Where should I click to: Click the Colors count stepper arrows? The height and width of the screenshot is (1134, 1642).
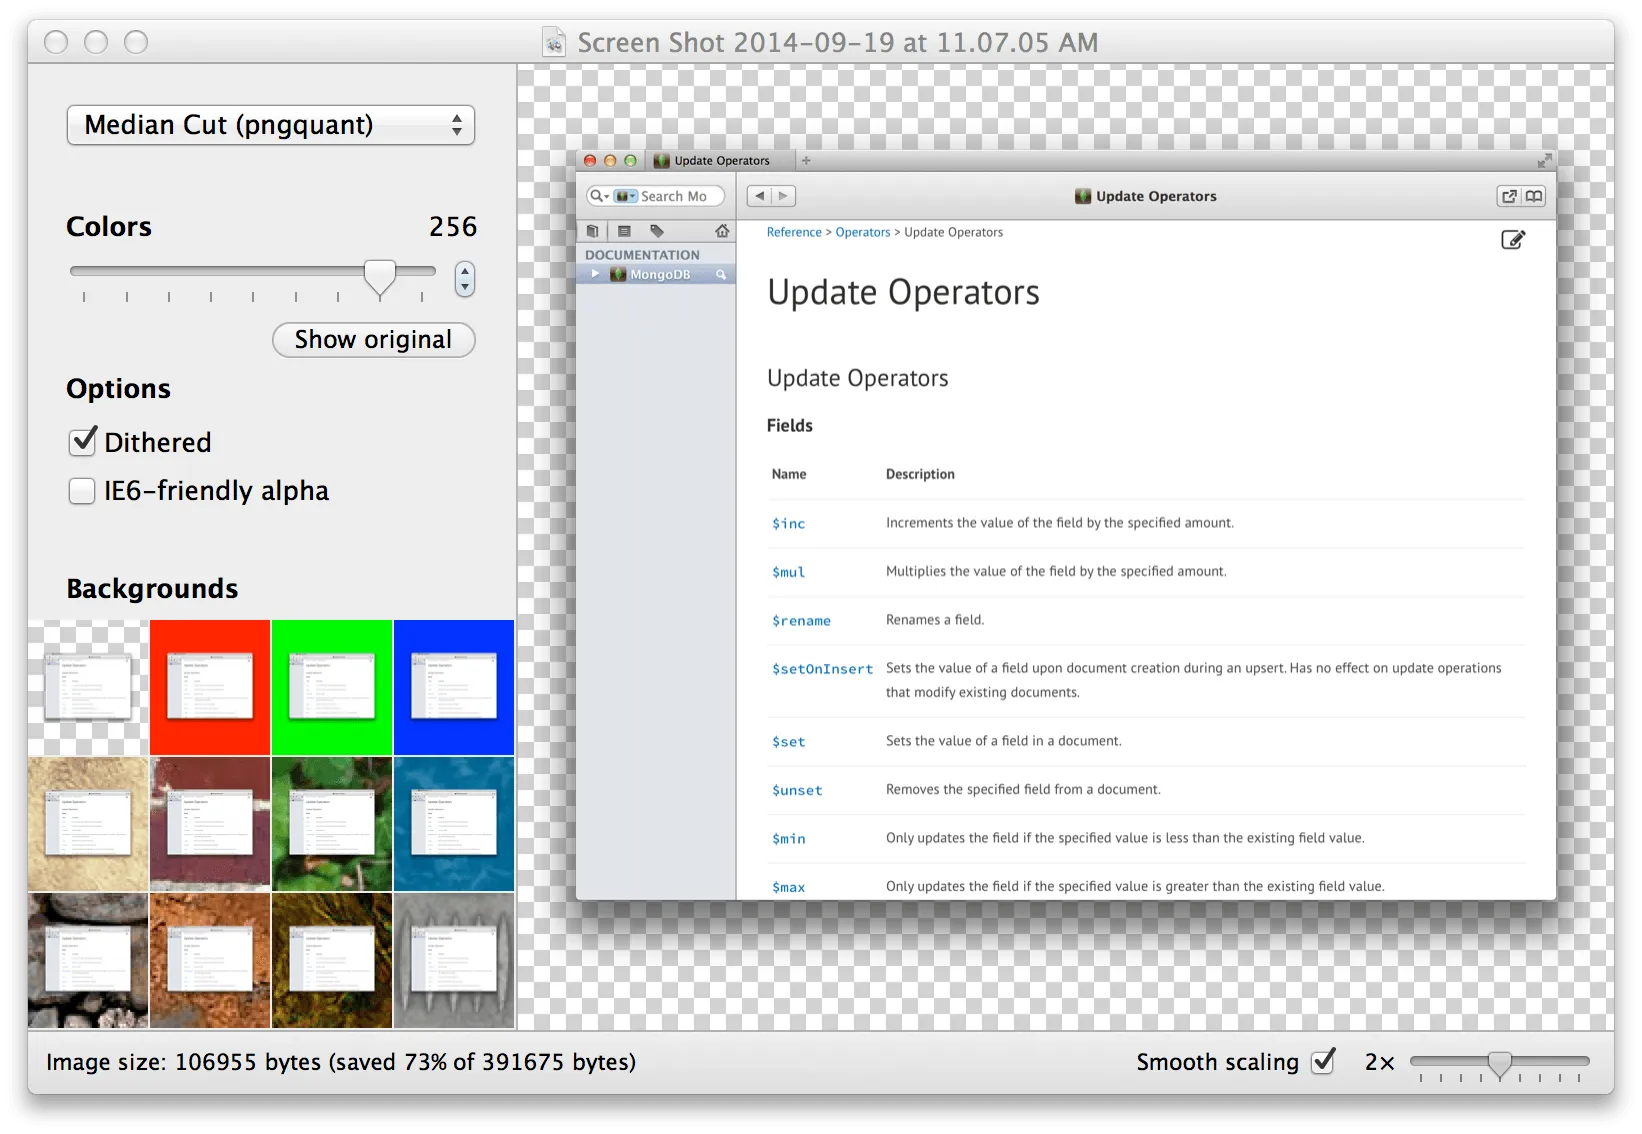464,279
